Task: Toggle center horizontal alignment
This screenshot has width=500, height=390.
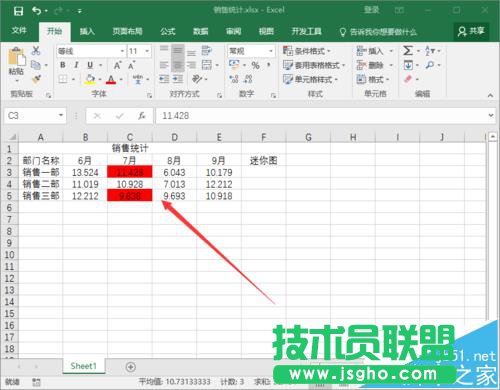Action: [x=178, y=65]
